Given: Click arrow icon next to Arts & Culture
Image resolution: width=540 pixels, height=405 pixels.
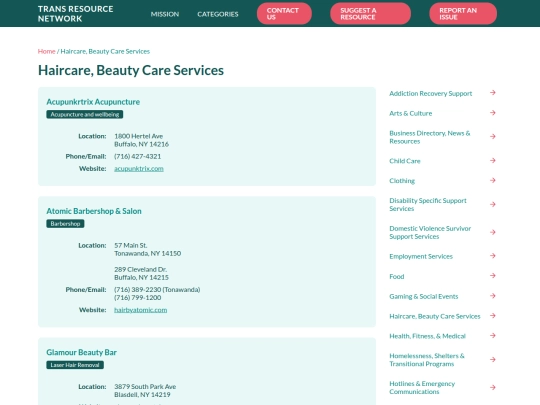Looking at the screenshot, I should [x=493, y=113].
